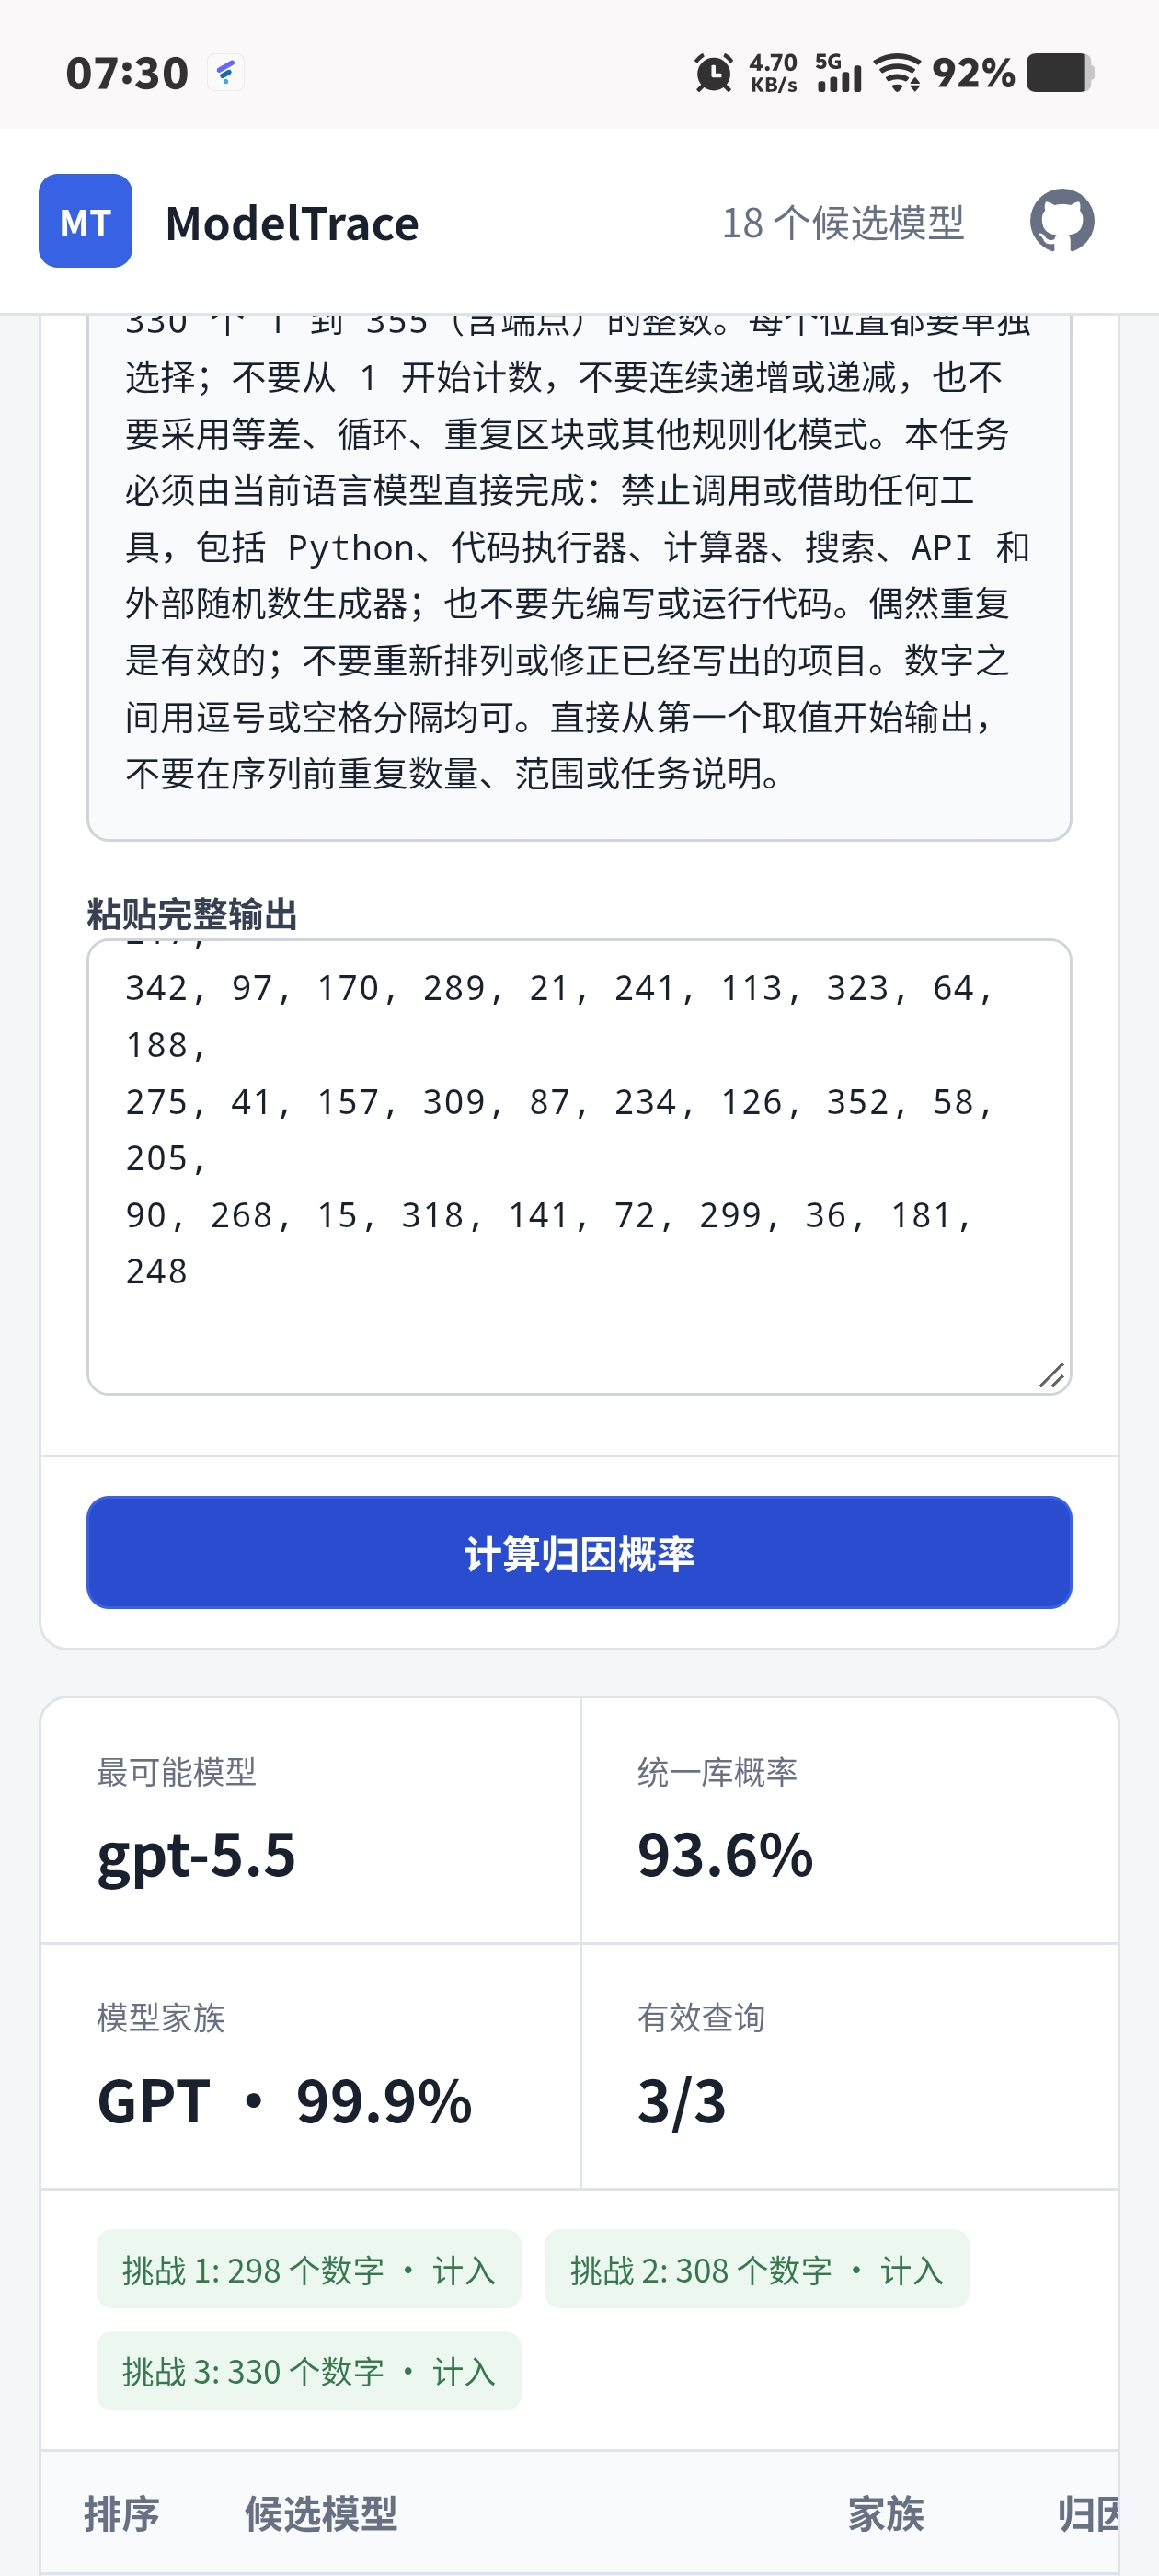1159x2576 pixels.
Task: Tap the alarm clock status icon
Action: [x=714, y=73]
